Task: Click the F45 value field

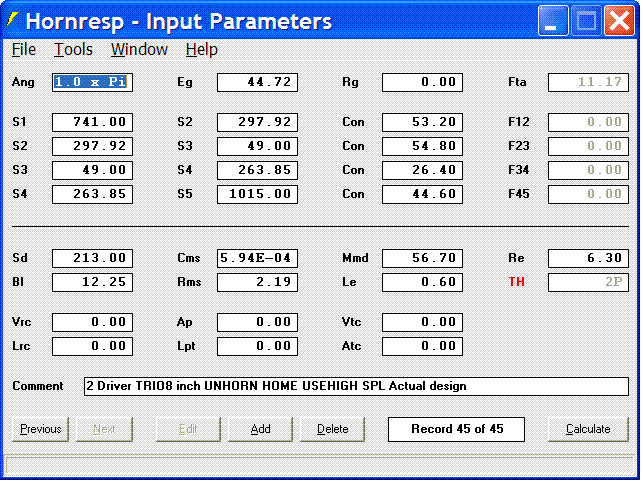Action: coord(588,194)
